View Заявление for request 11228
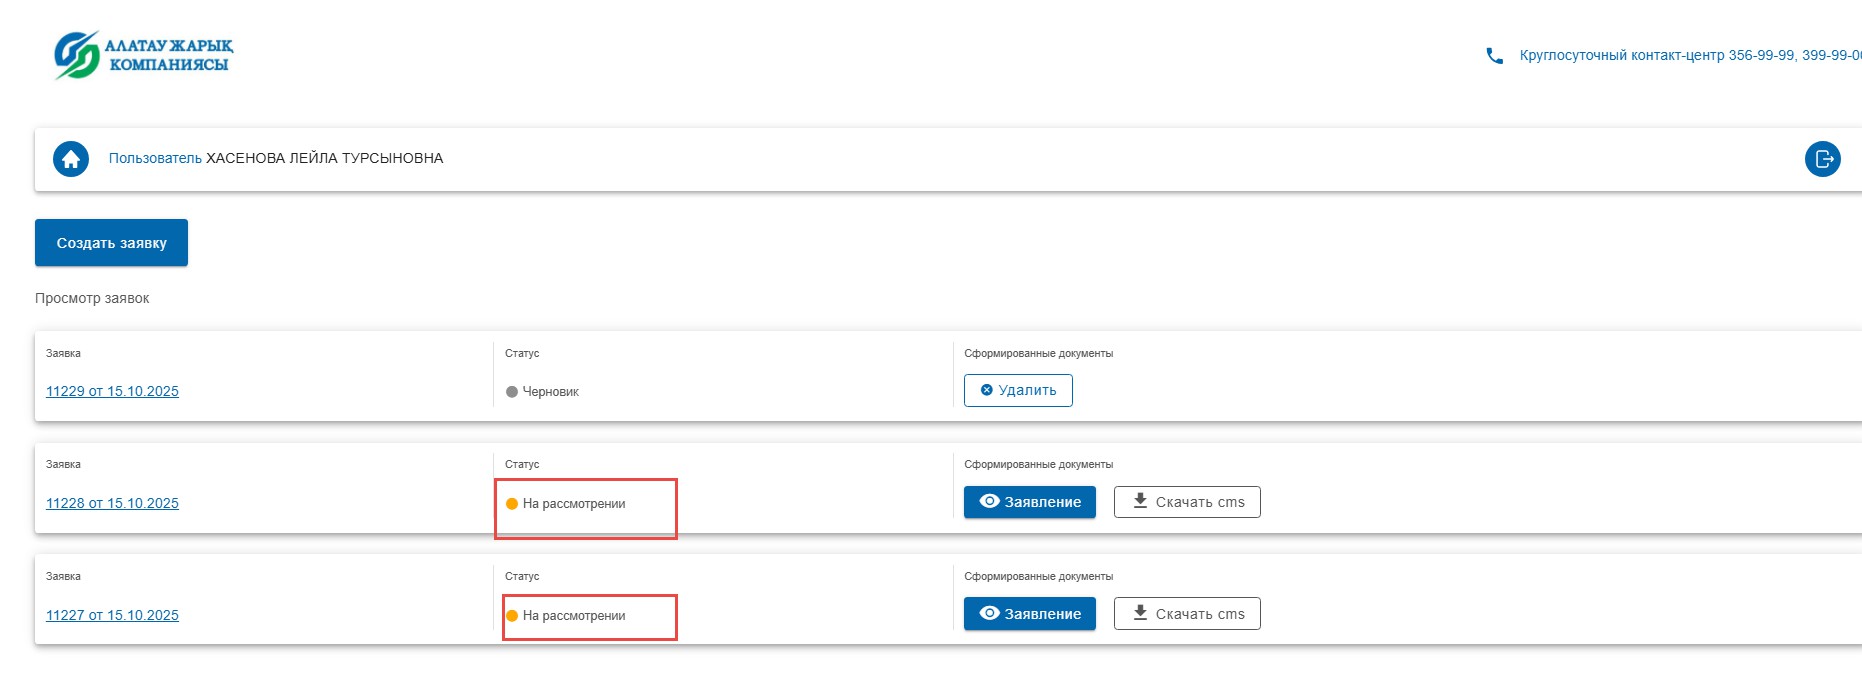The width and height of the screenshot is (1862, 685). click(x=1029, y=502)
